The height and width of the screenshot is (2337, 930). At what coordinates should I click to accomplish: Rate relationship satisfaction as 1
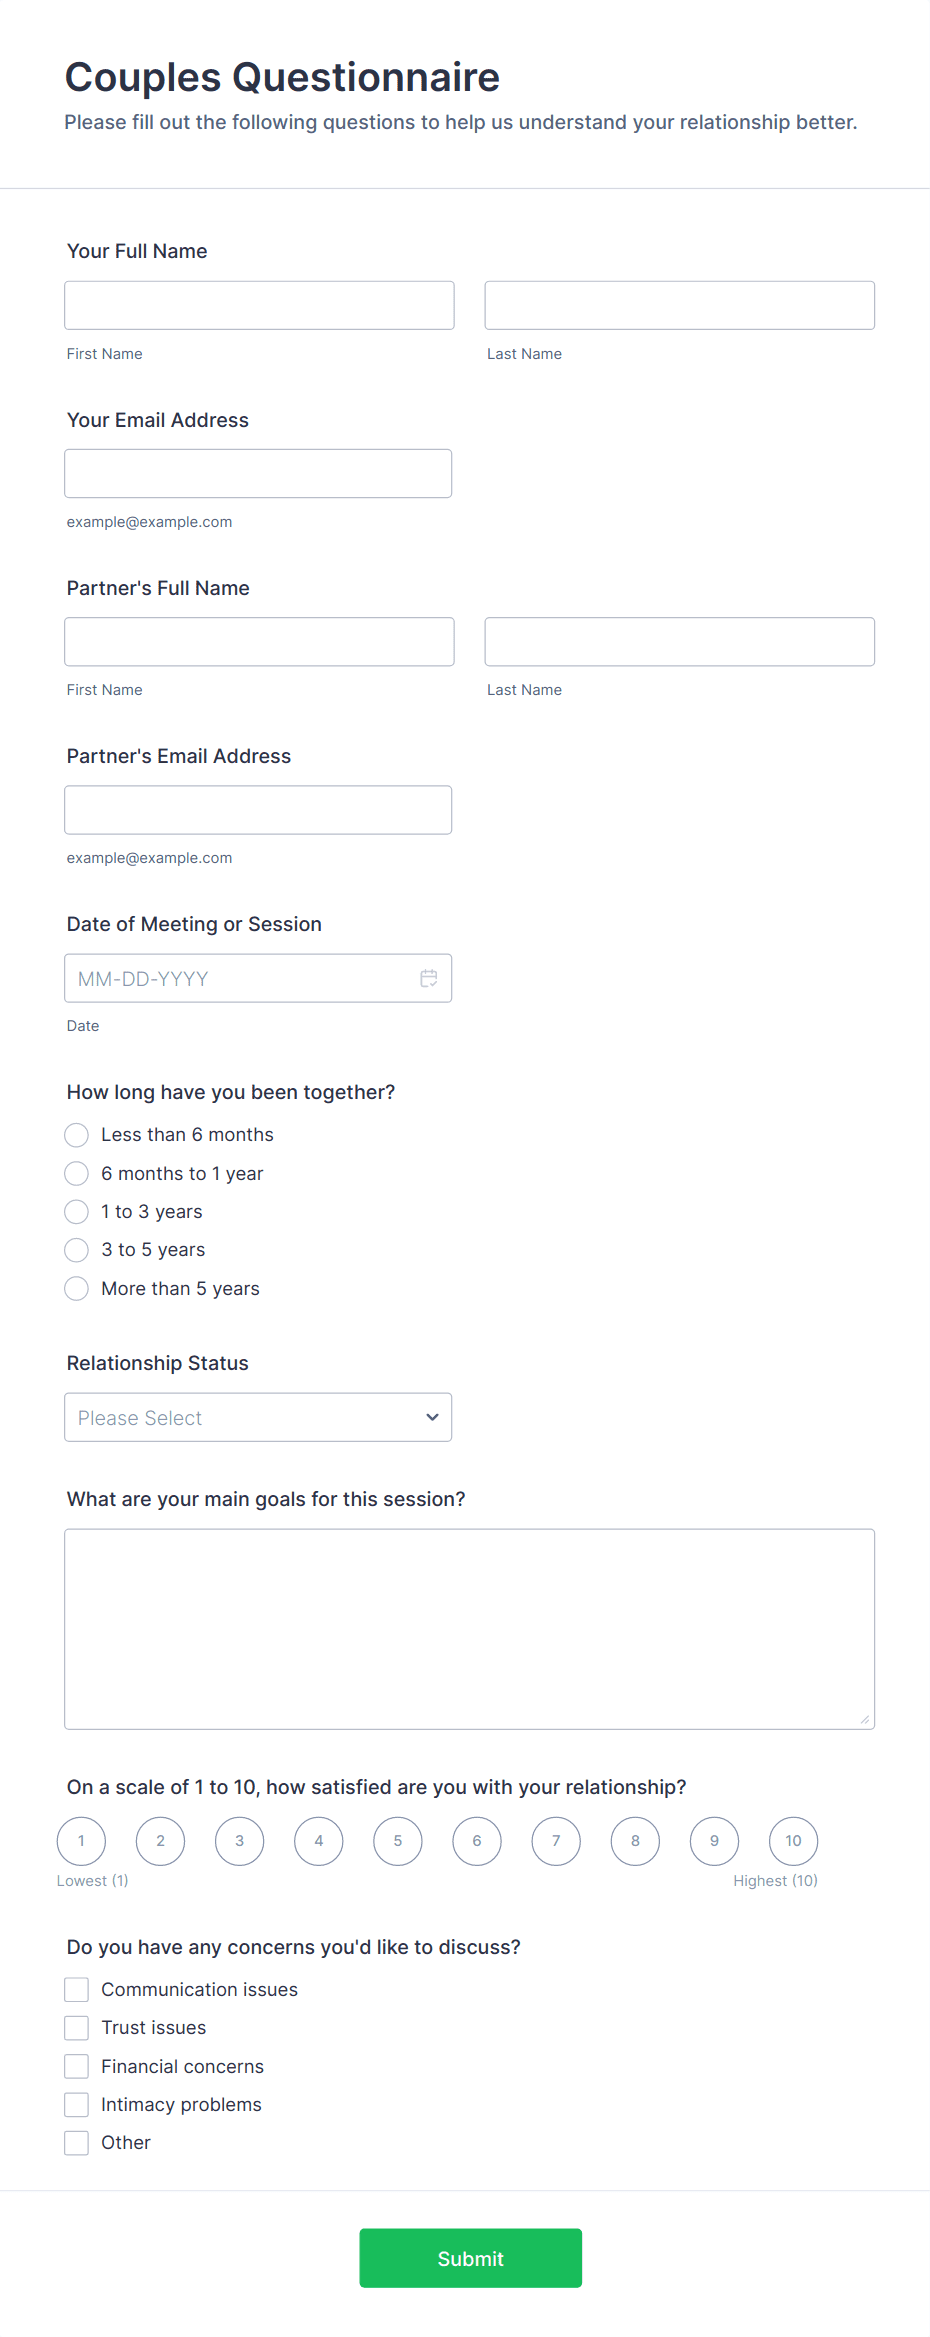tap(81, 1840)
